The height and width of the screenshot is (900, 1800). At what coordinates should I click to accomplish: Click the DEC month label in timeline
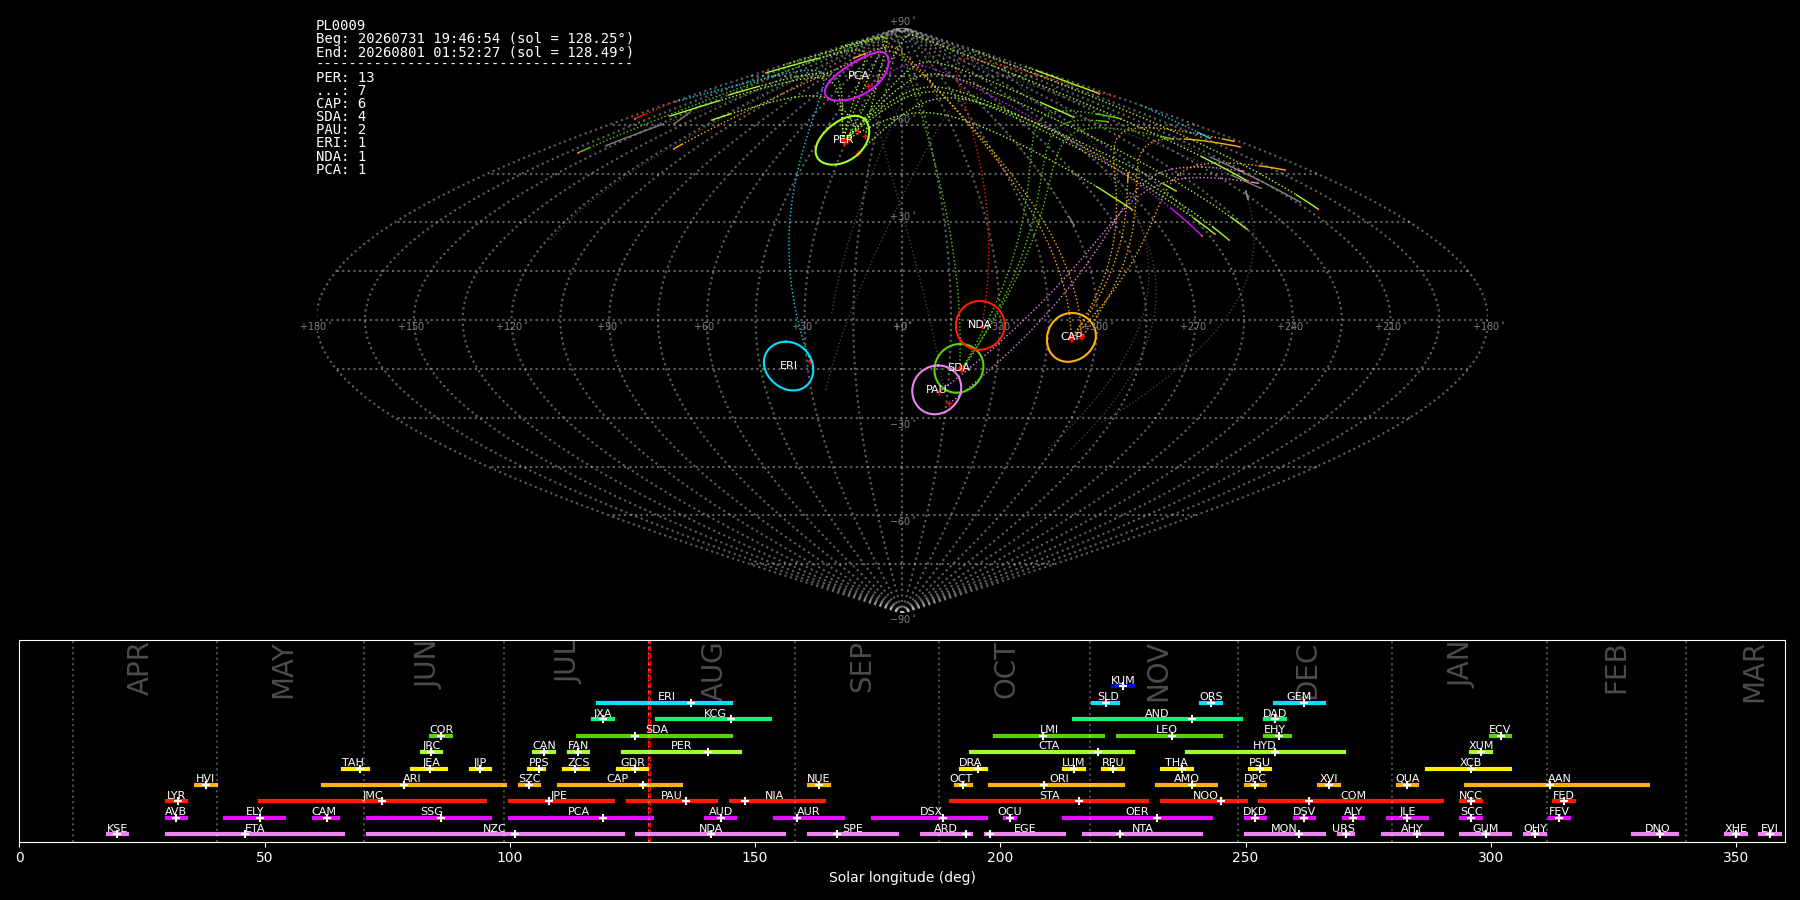click(x=1307, y=671)
